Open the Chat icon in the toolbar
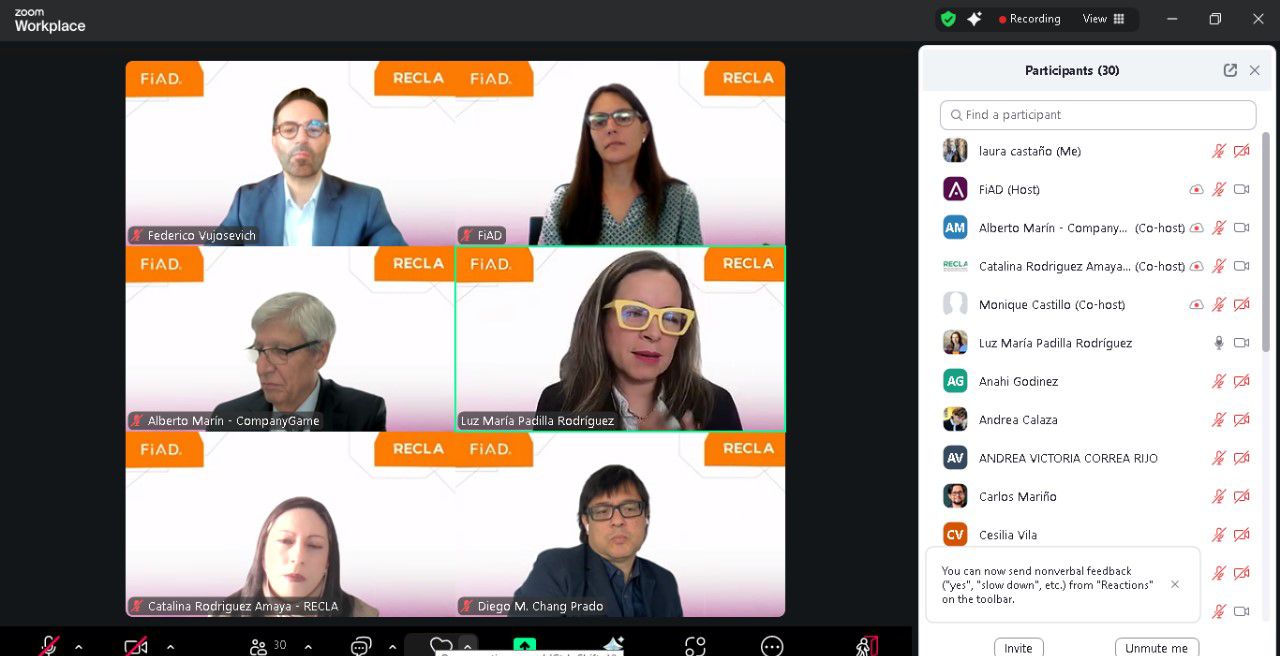This screenshot has height=656, width=1280. pyautogui.click(x=361, y=646)
